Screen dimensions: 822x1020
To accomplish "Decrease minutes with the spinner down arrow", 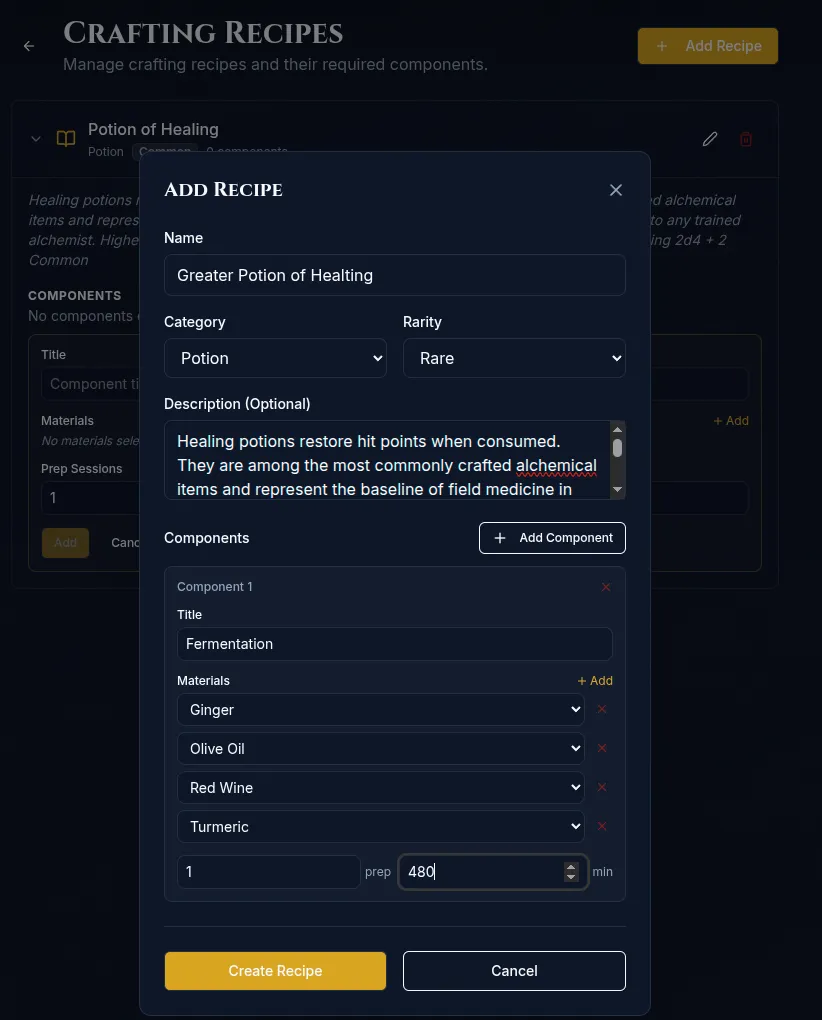I will coord(571,877).
